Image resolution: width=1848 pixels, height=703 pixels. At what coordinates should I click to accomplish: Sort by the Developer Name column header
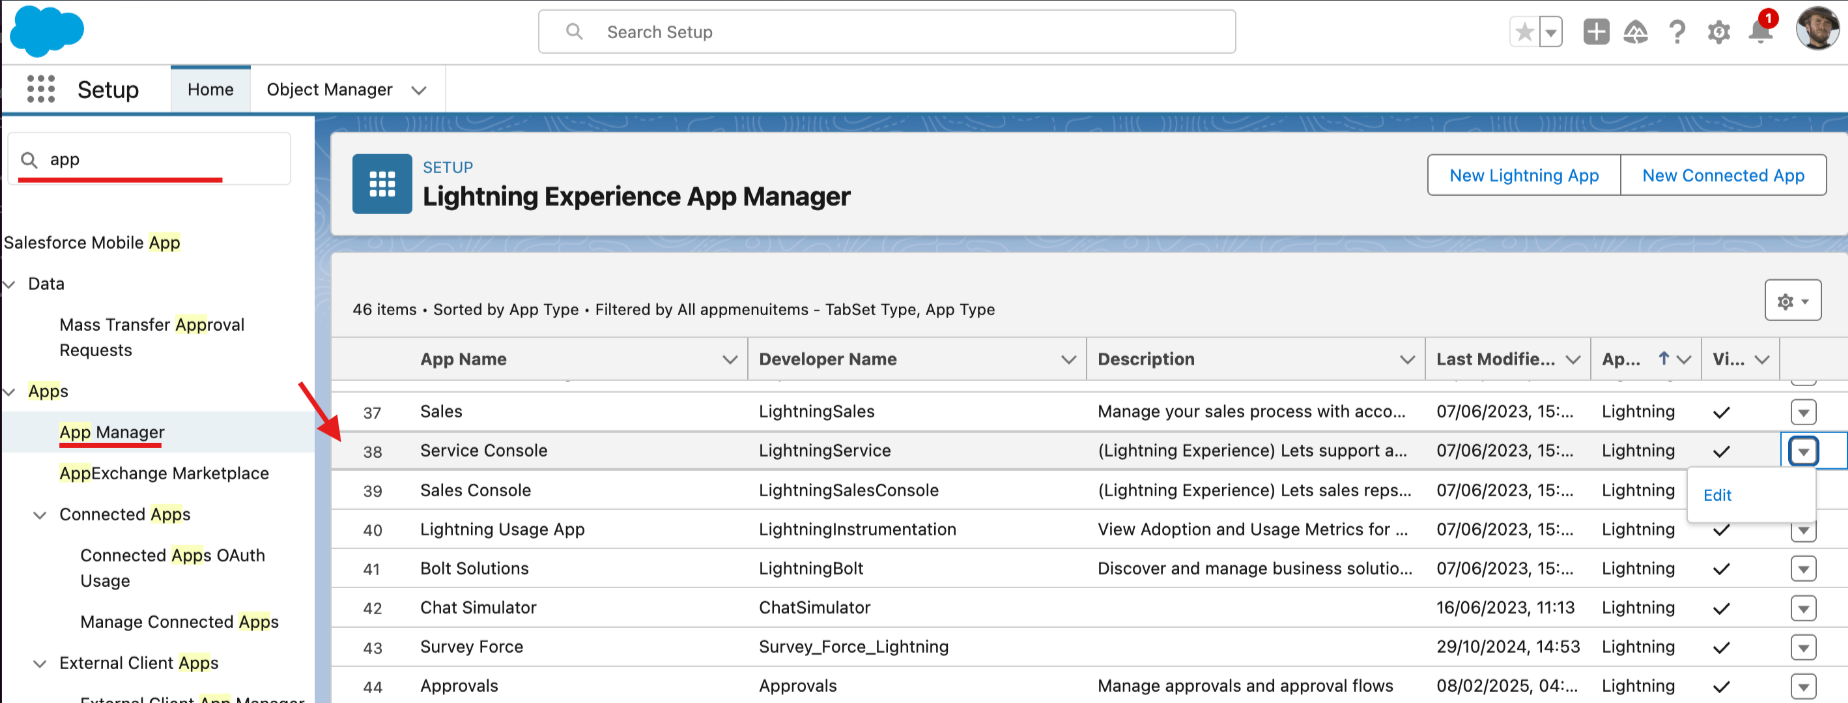[827, 359]
